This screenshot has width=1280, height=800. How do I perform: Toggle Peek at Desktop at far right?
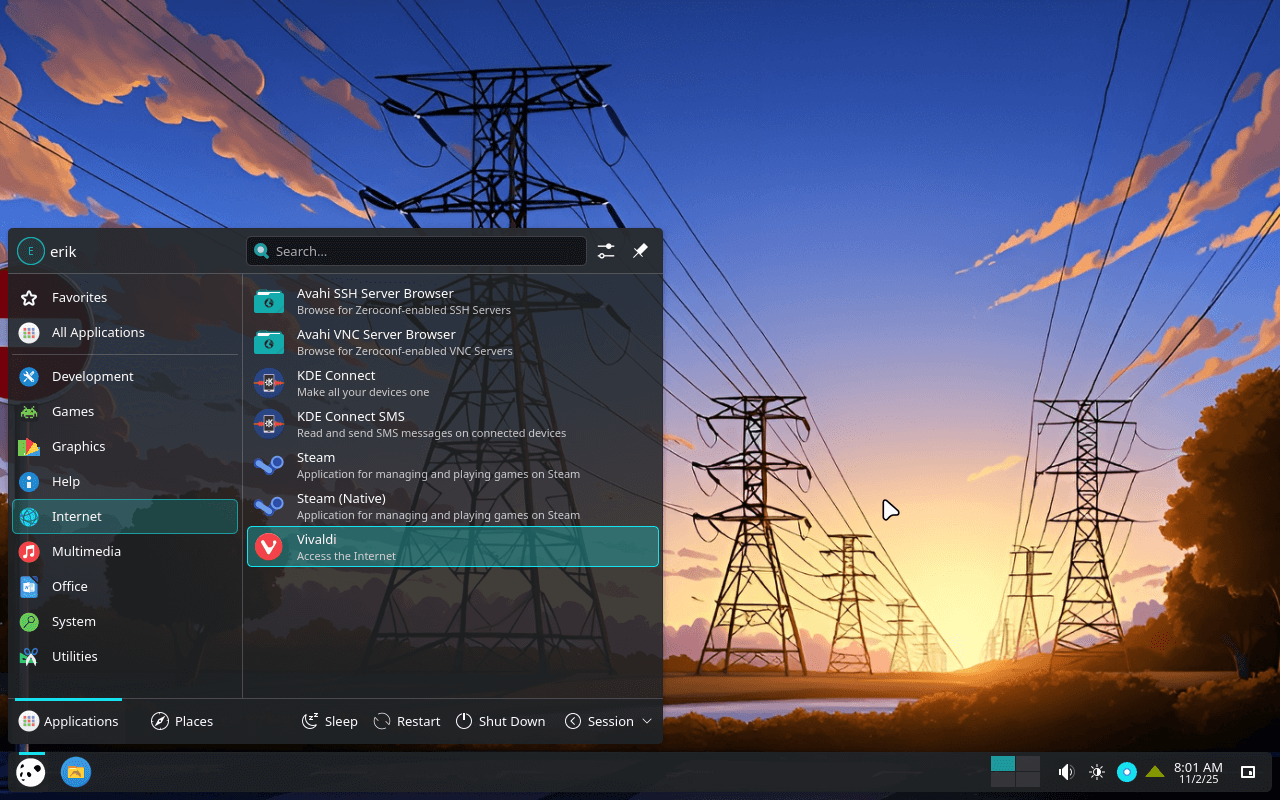click(1247, 771)
